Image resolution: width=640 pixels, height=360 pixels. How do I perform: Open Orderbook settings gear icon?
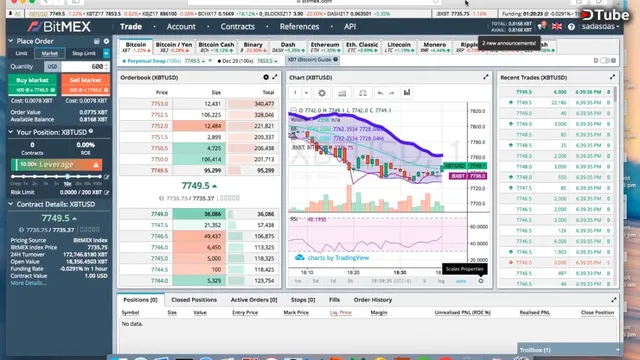(266, 77)
